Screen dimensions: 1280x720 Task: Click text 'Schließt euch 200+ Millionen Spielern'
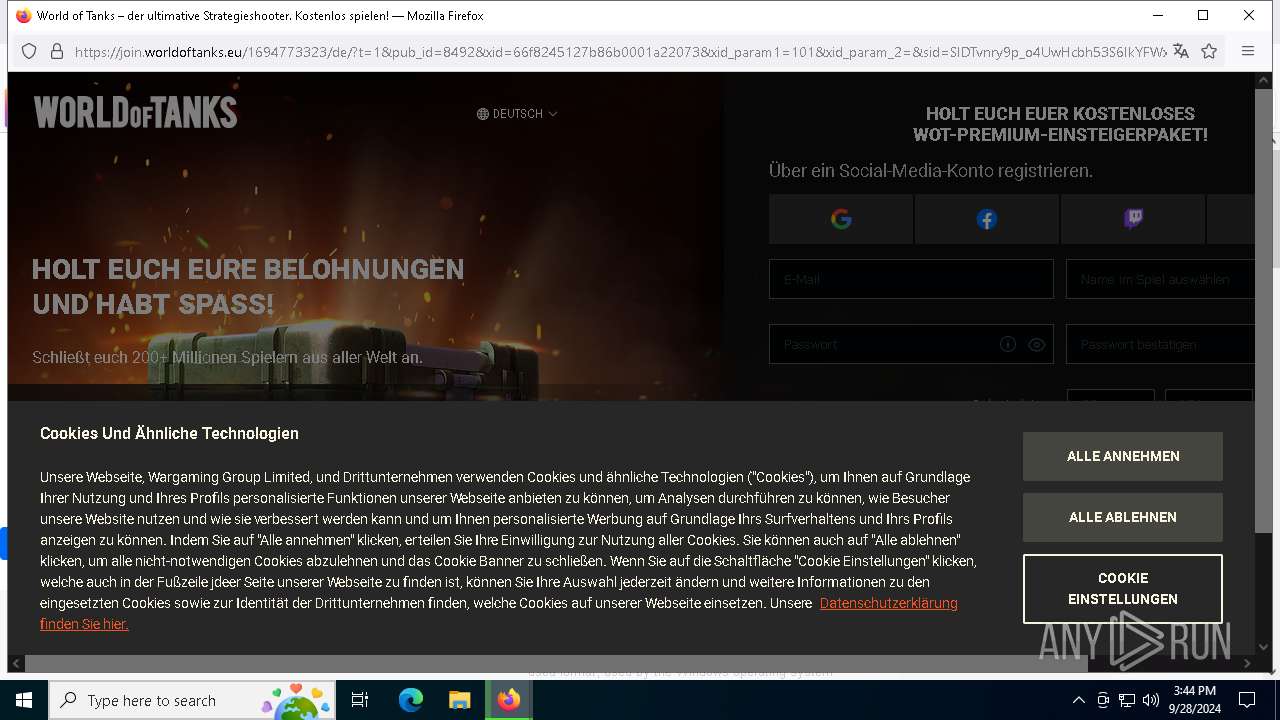[166, 357]
